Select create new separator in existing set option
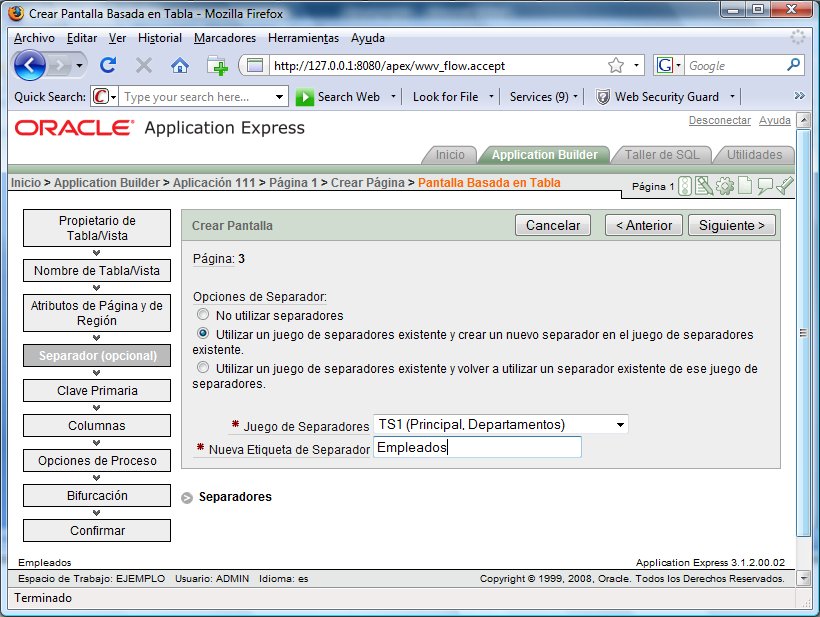Screen dimensions: 820x617 coord(203,334)
